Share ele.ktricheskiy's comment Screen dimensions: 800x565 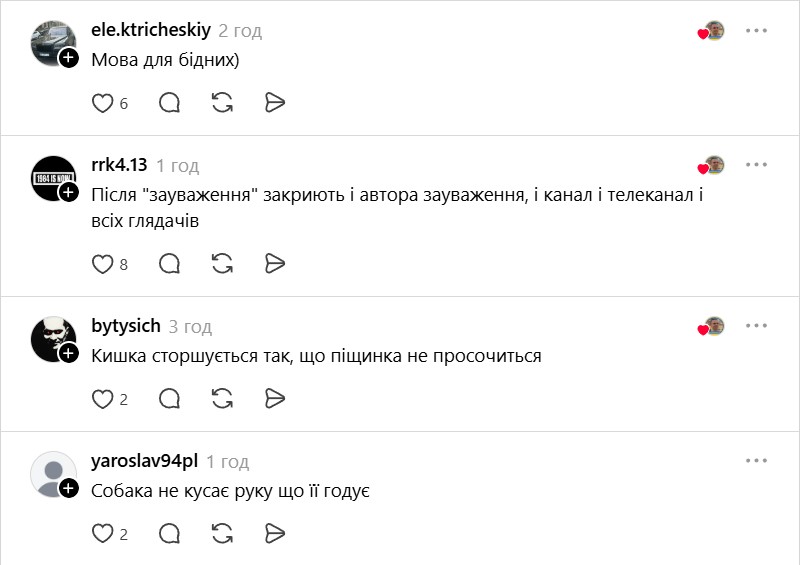pos(276,102)
